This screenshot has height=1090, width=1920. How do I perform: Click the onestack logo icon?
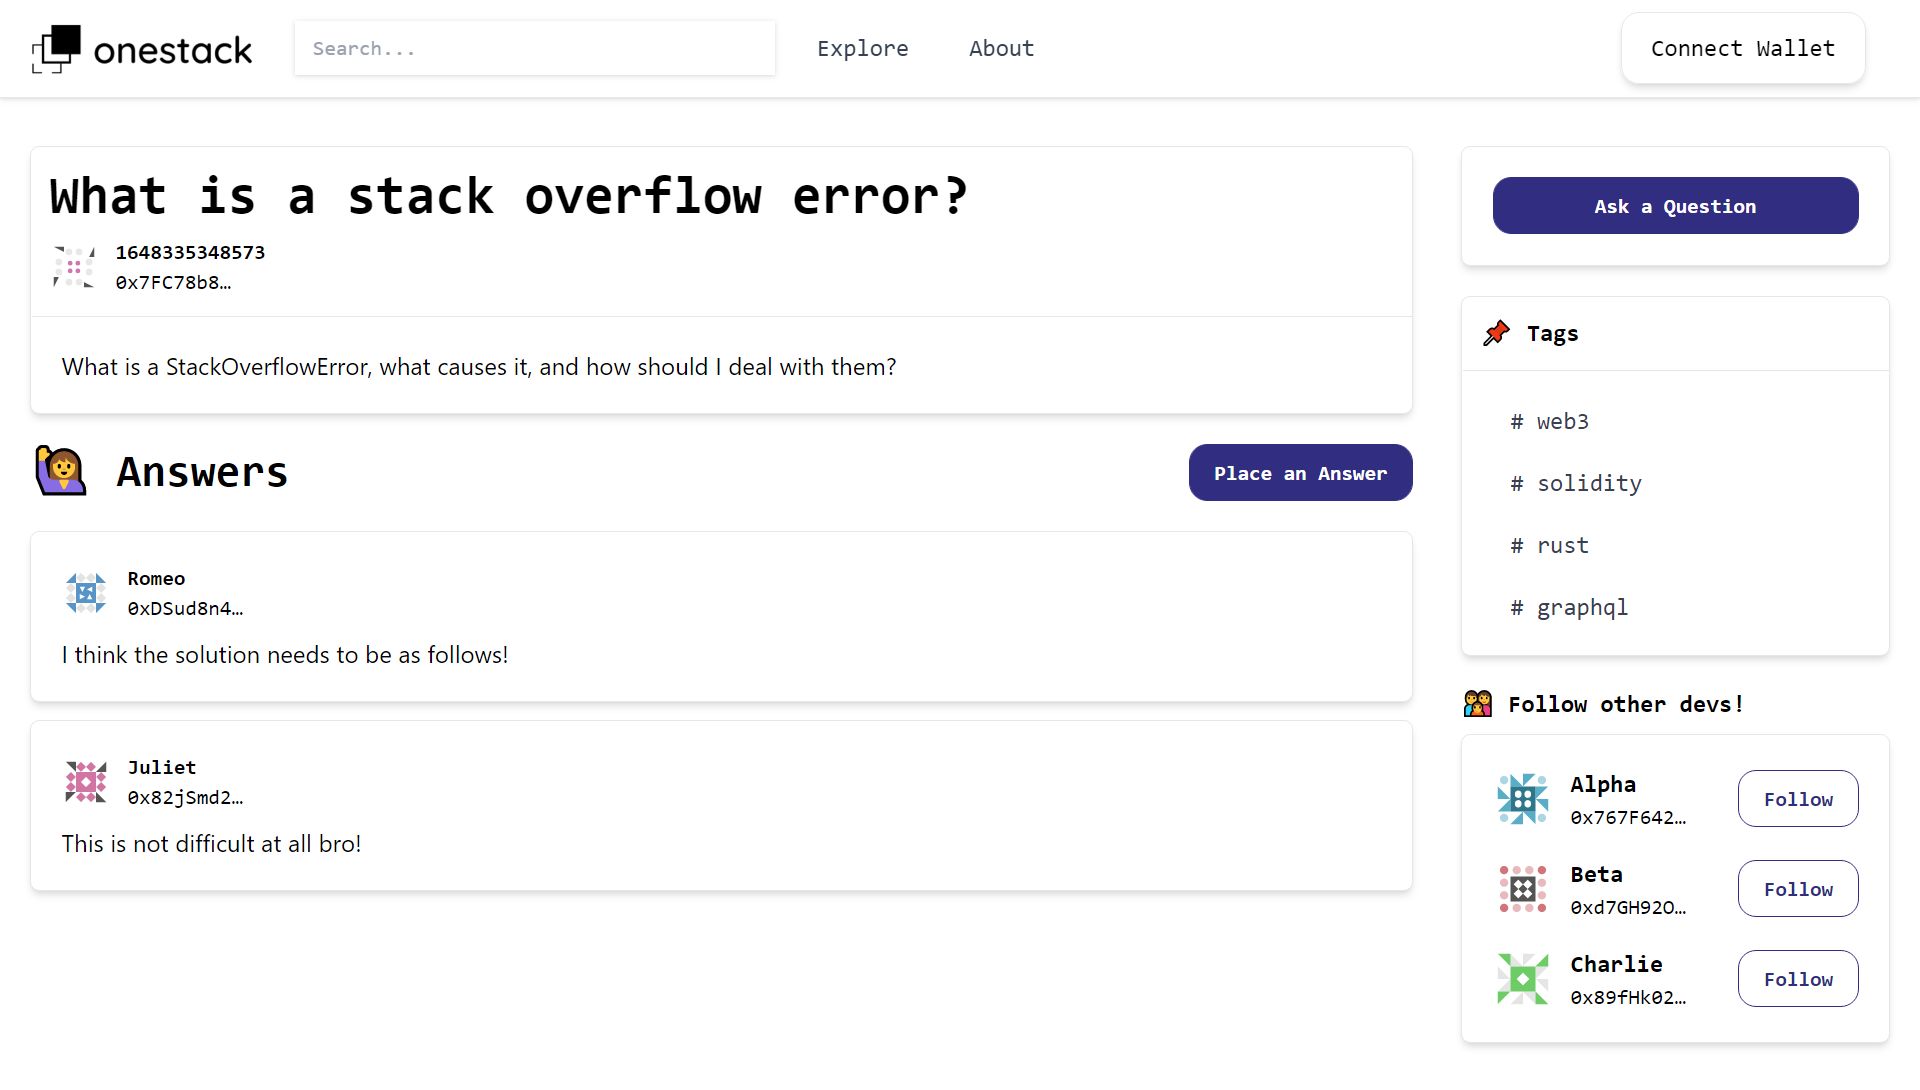pos(57,49)
